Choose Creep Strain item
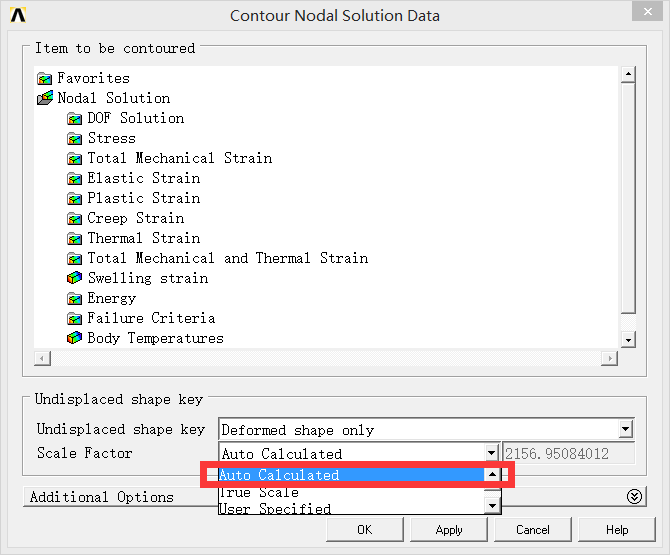Image resolution: width=670 pixels, height=555 pixels. (x=135, y=218)
